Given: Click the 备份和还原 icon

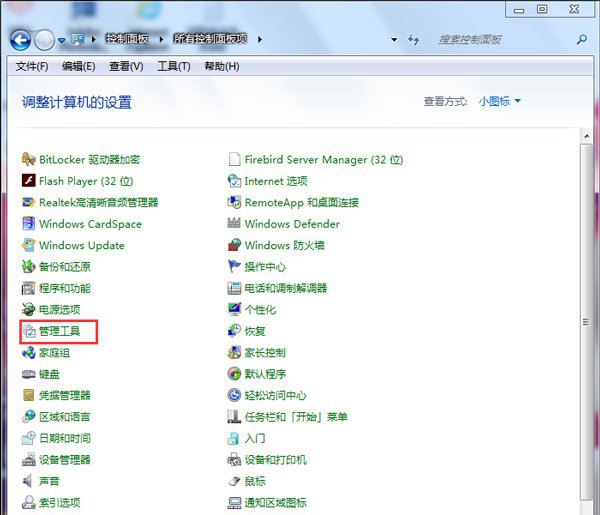Looking at the screenshot, I should point(29,266).
